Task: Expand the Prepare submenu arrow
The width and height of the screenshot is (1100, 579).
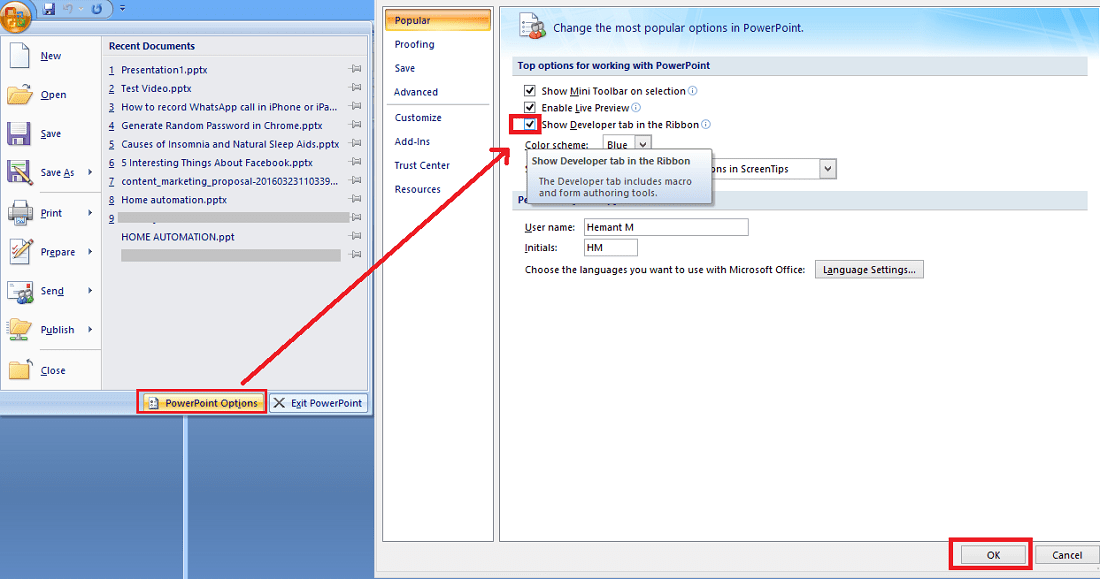Action: [x=90, y=251]
